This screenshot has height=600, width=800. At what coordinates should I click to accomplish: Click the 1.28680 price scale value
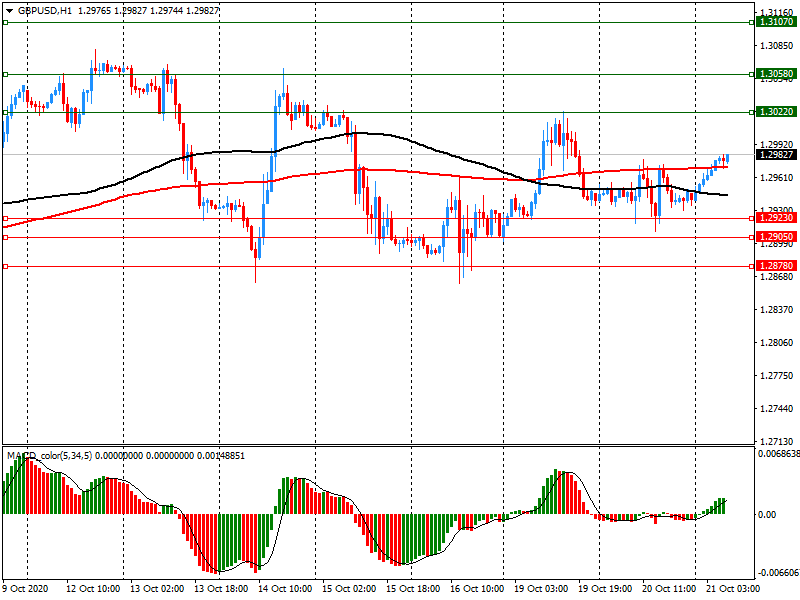(x=777, y=277)
